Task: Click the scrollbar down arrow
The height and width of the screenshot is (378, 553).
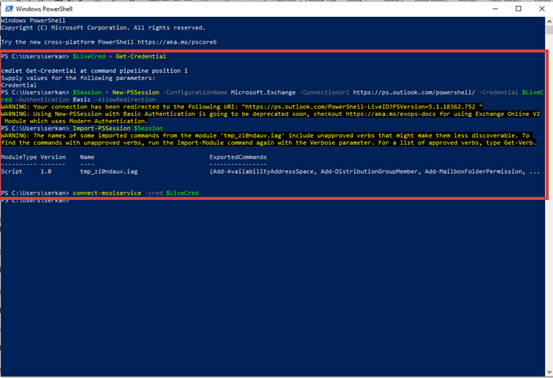Action: (549, 372)
